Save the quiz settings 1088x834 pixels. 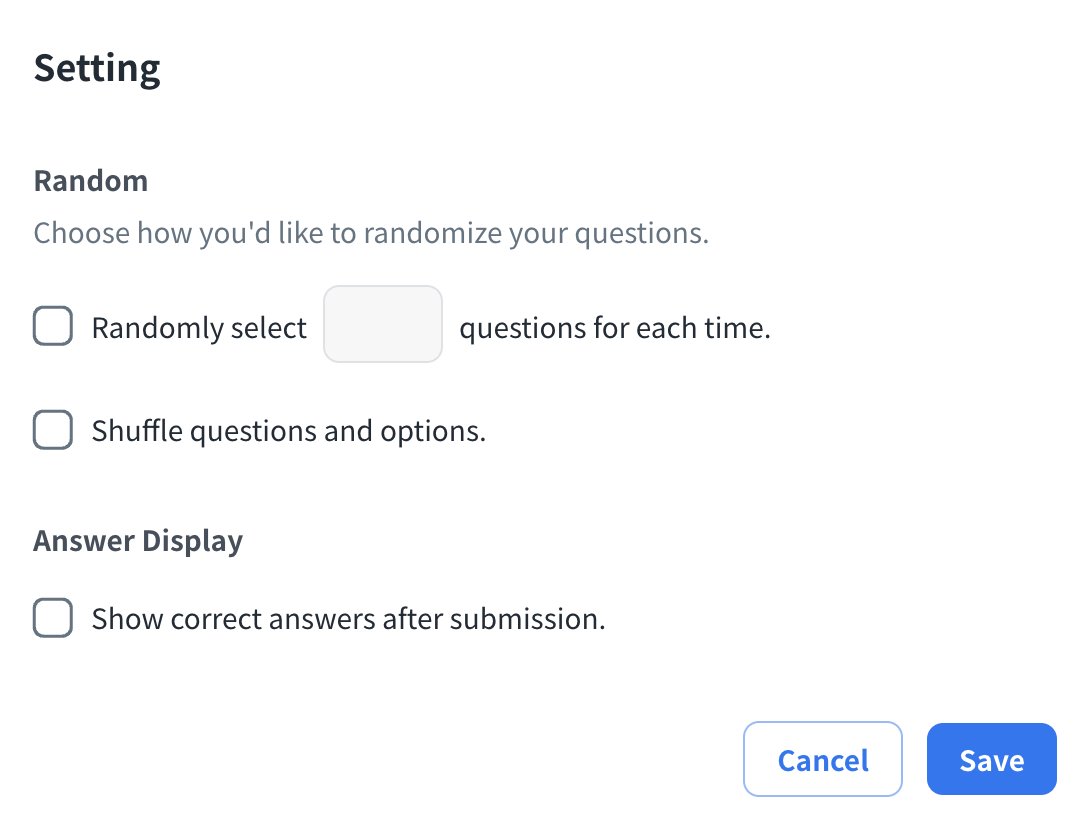point(991,760)
